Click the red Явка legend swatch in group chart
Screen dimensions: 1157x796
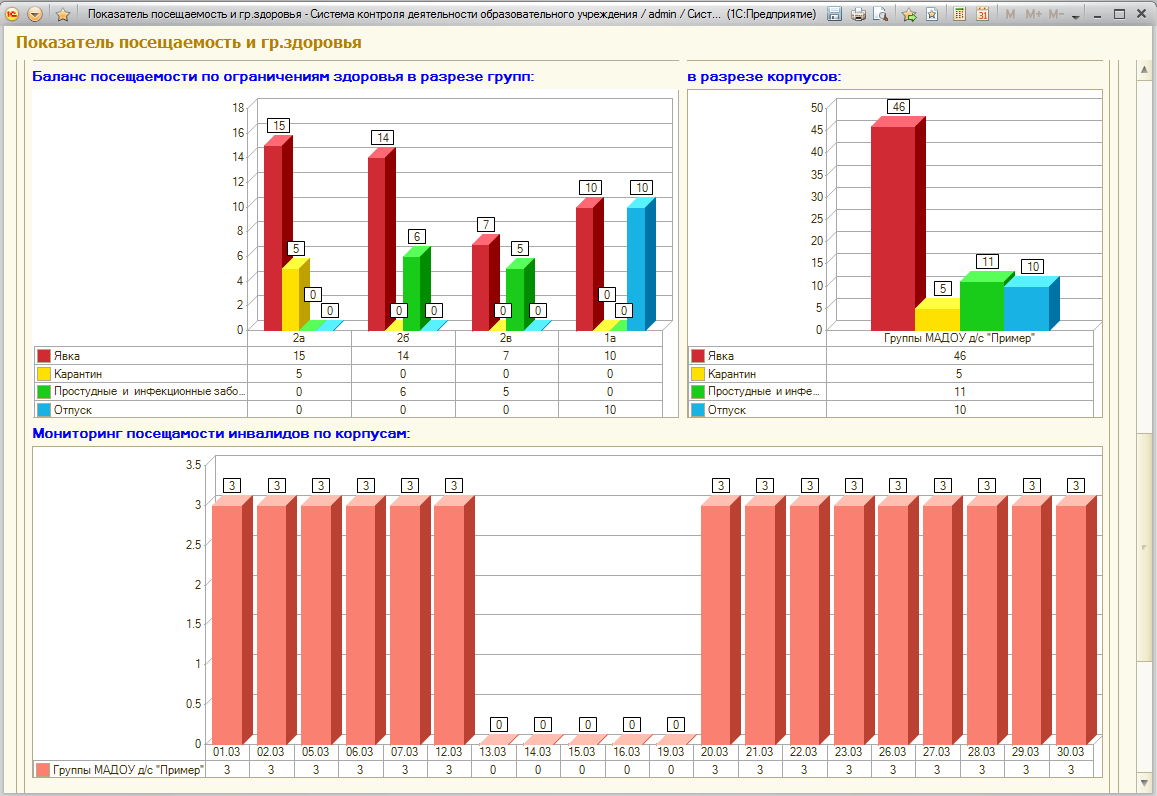[x=44, y=356]
